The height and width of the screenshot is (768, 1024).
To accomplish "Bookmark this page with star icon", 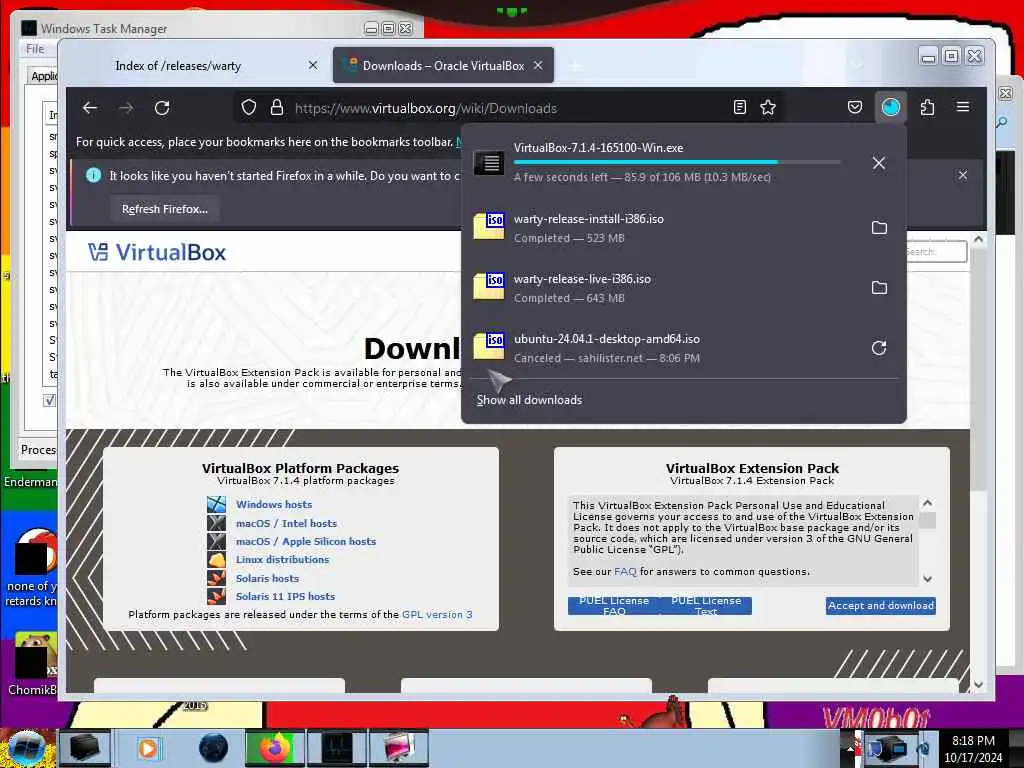I will pos(768,107).
